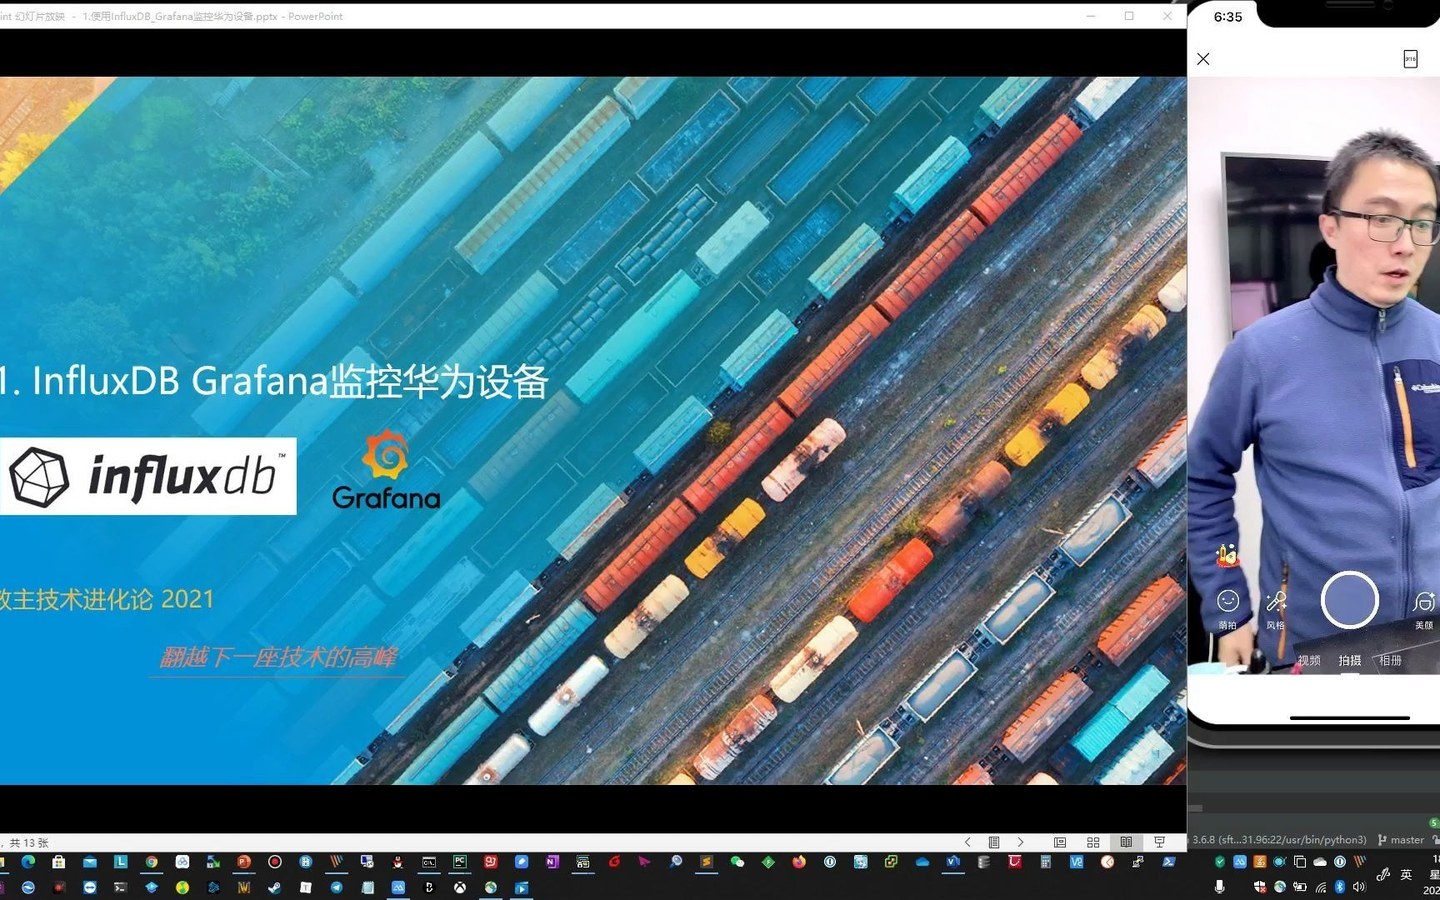
Task: Click the red italic slogan link text
Action: pyautogui.click(x=278, y=657)
